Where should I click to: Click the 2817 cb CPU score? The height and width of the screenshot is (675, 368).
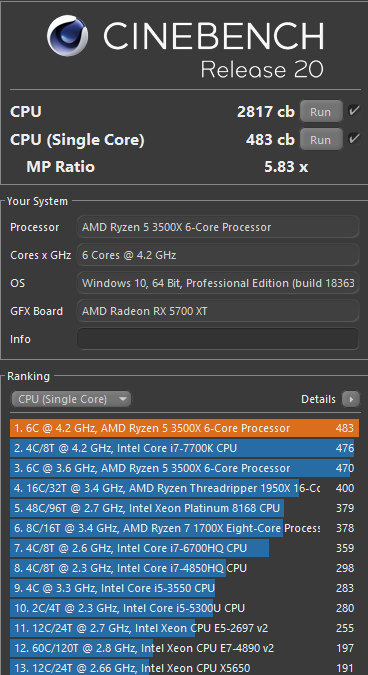pyautogui.click(x=266, y=112)
